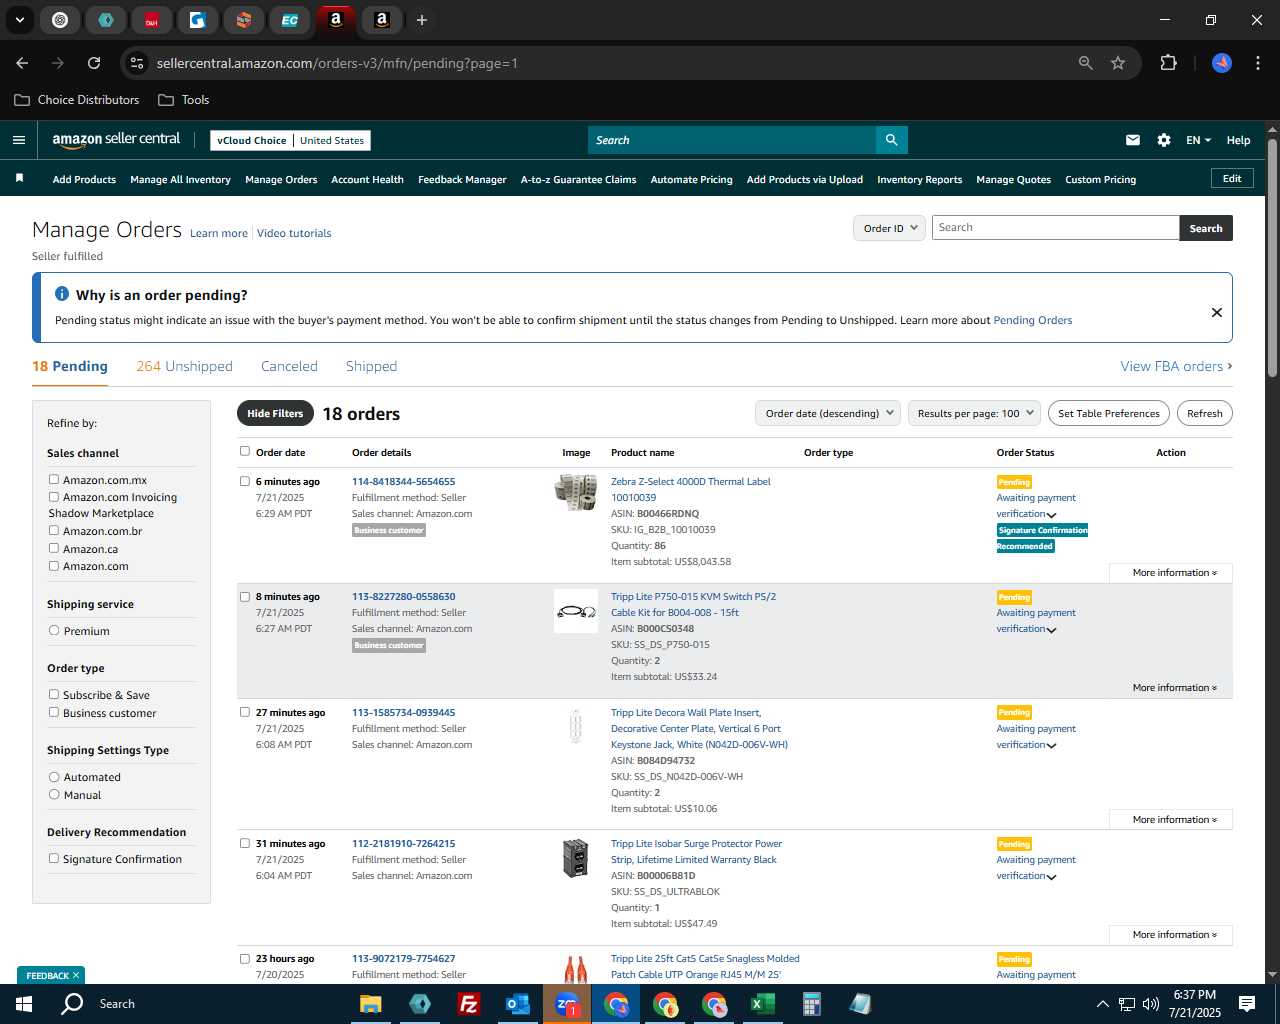The image size is (1280, 1024).
Task: Open Calculator from taskbar
Action: (x=811, y=1004)
